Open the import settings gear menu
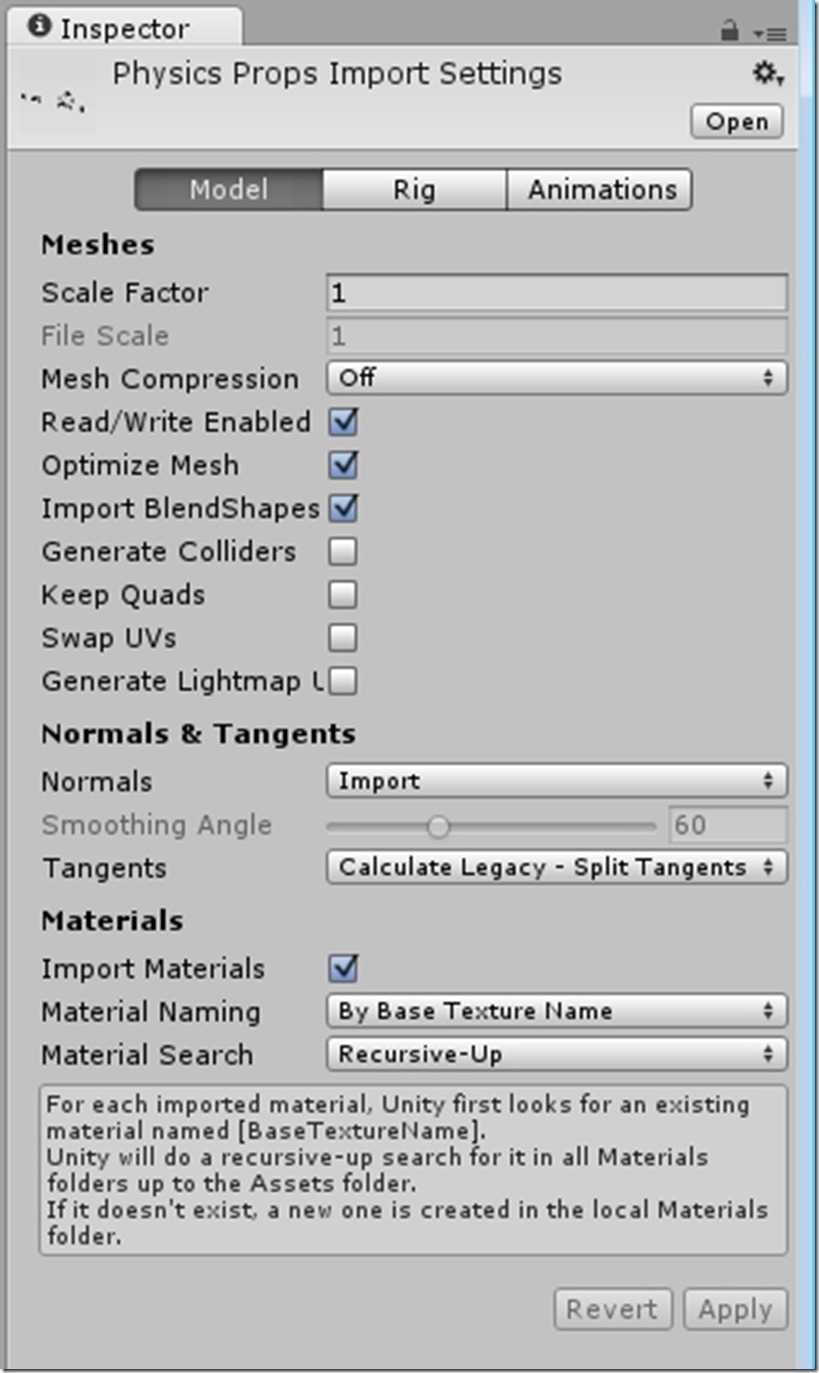 767,73
